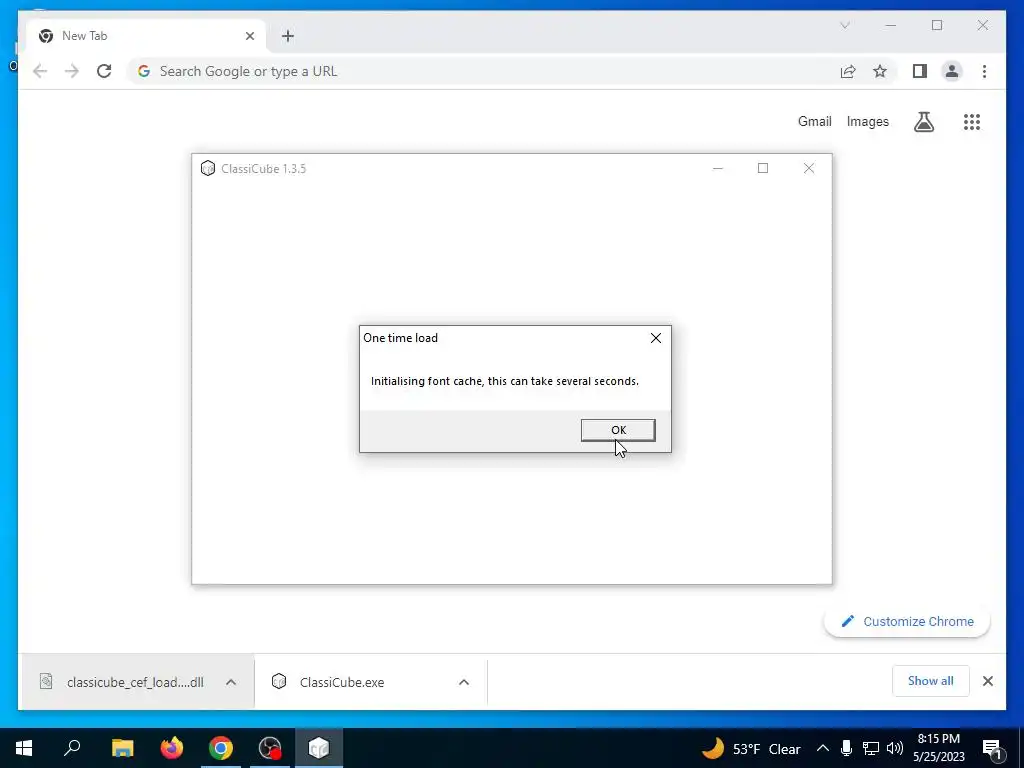
Task: Open the Images link
Action: pos(867,121)
